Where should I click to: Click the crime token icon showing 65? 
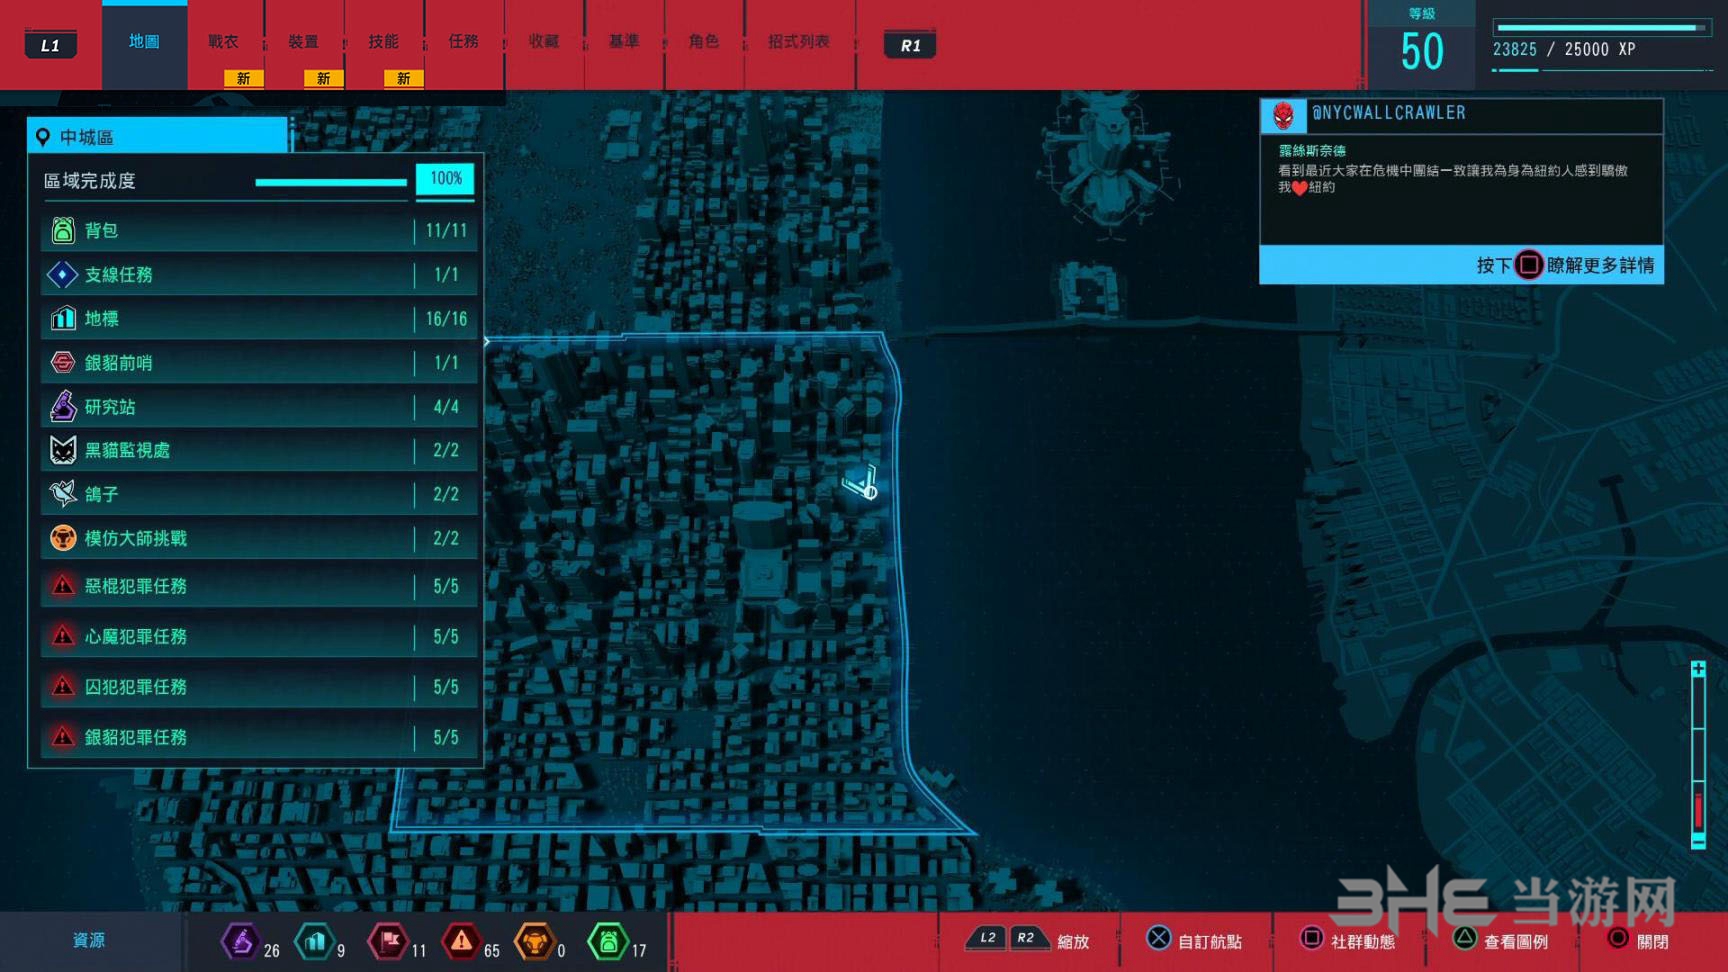pyautogui.click(x=461, y=941)
